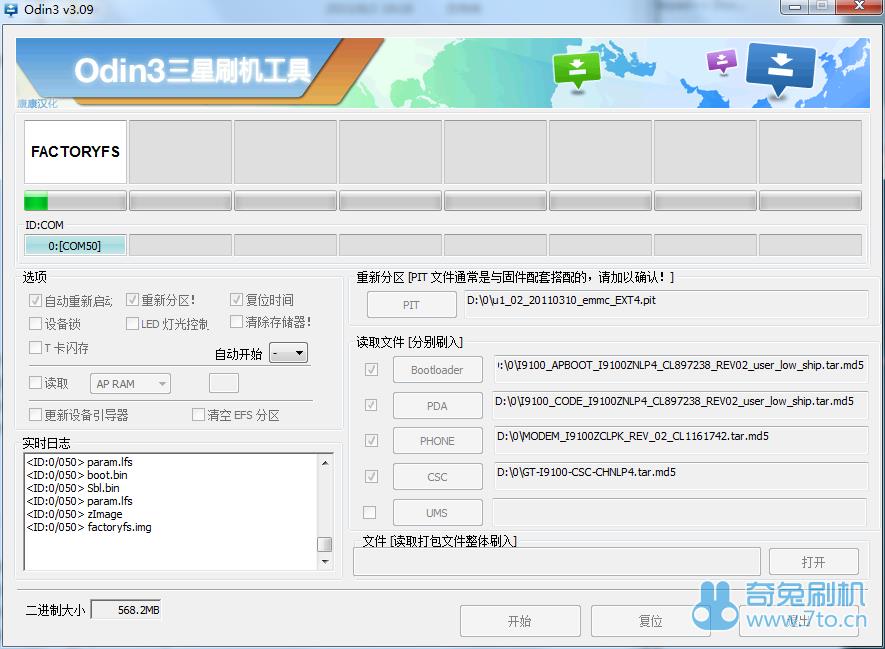Click the world map graphic in banner

(x=660, y=75)
